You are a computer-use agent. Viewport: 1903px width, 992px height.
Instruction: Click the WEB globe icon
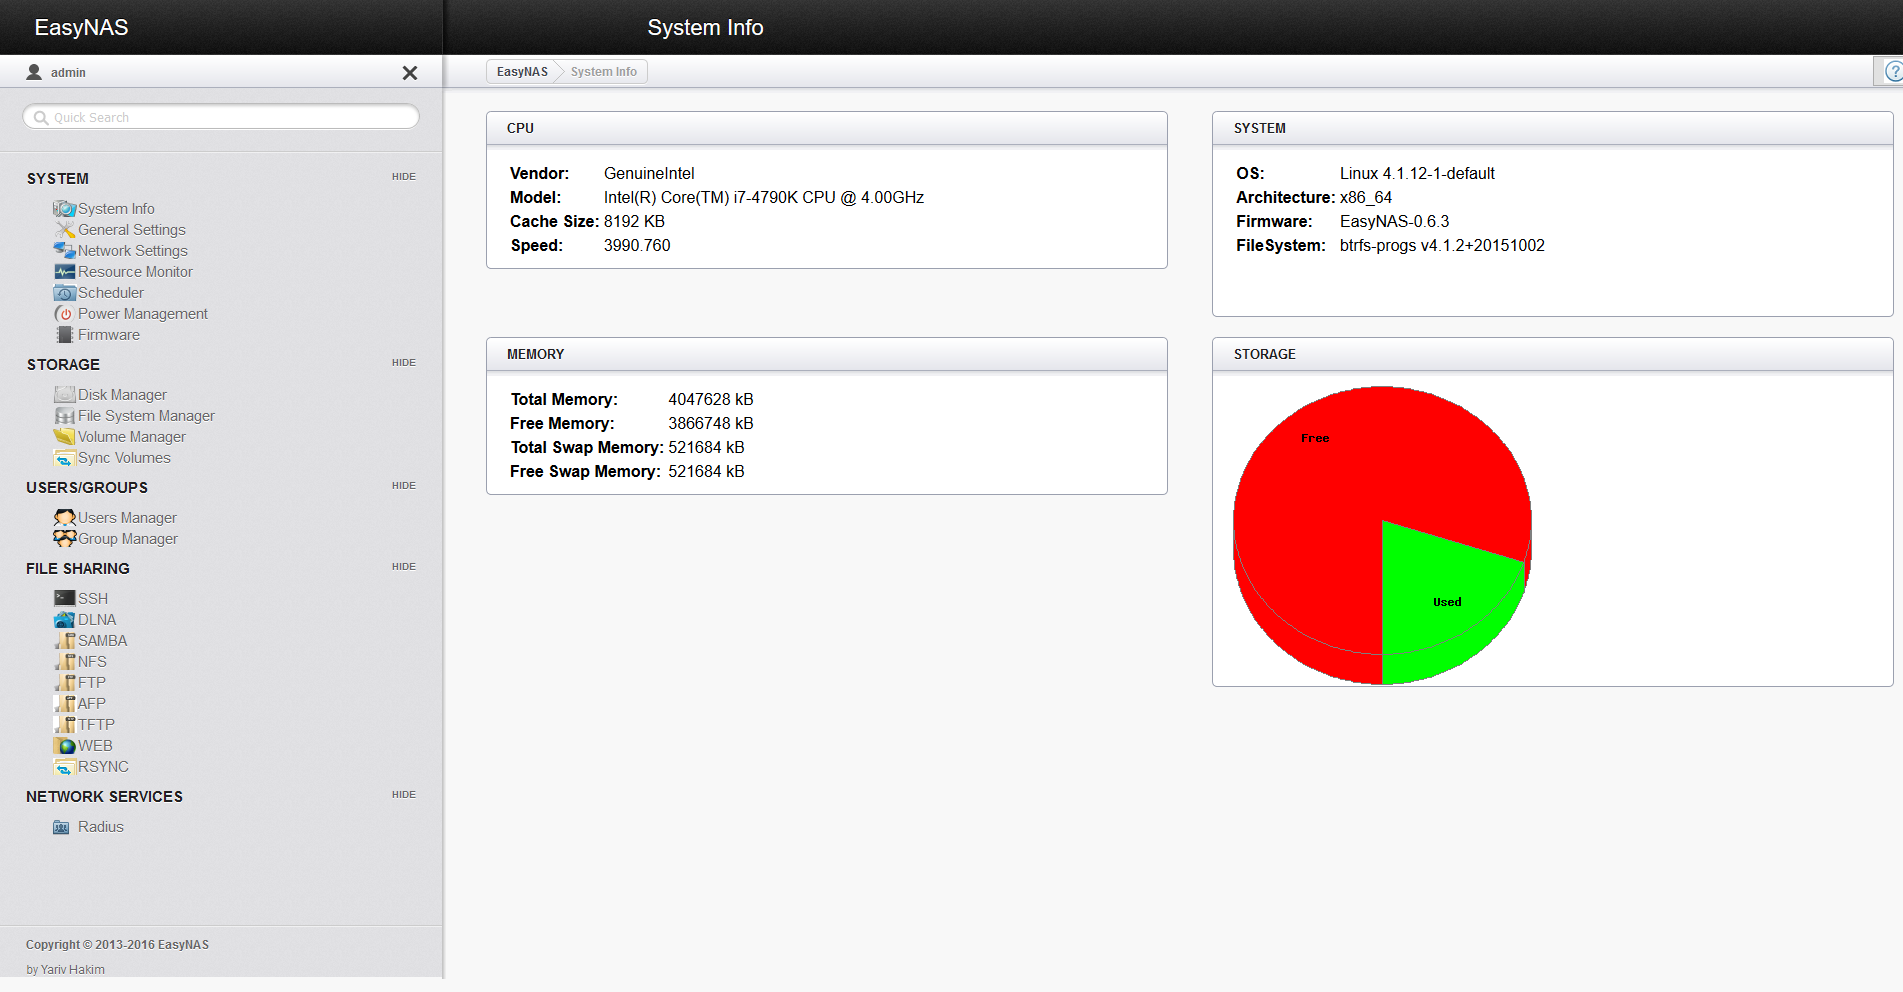point(65,746)
